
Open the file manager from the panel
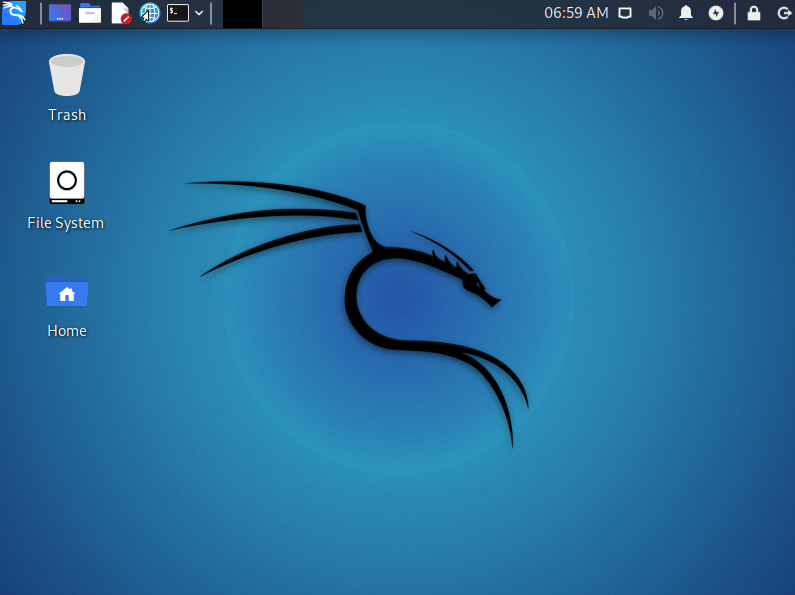(90, 13)
